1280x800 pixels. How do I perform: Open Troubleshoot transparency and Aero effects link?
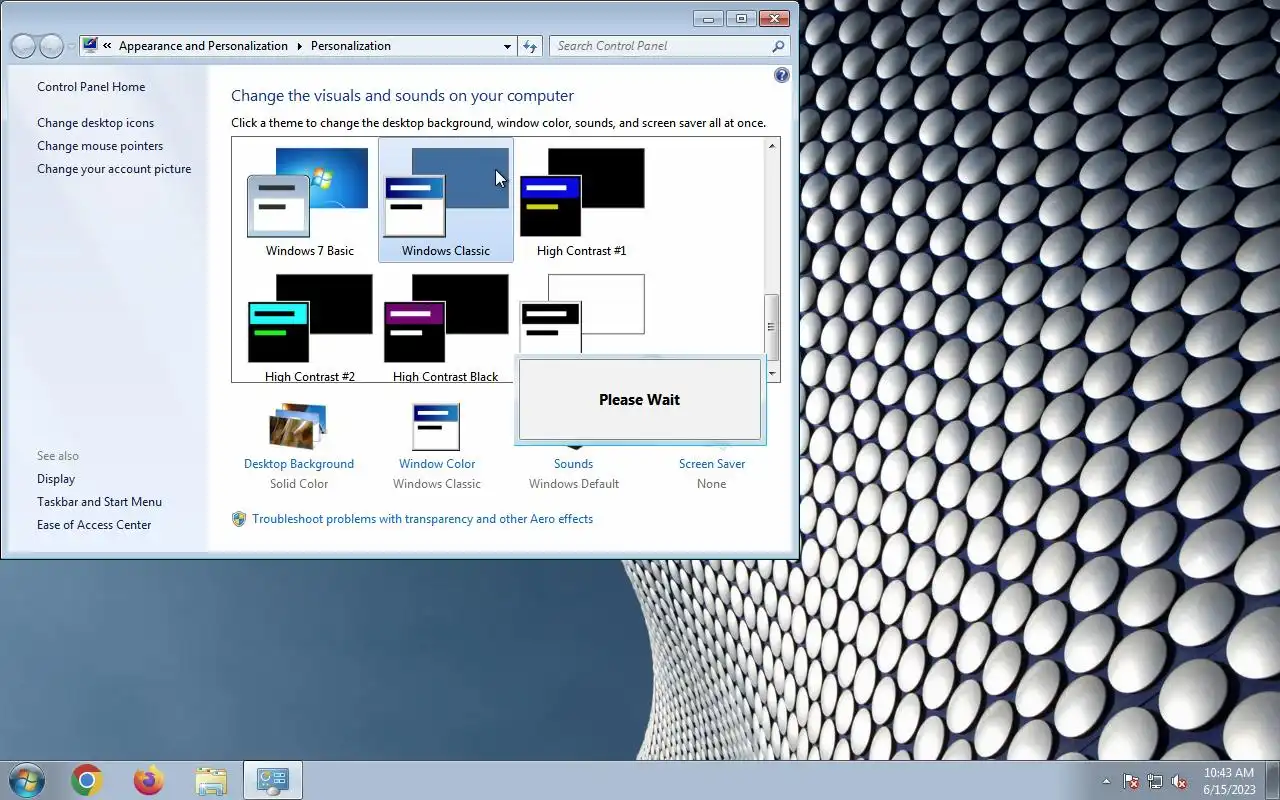coord(422,519)
